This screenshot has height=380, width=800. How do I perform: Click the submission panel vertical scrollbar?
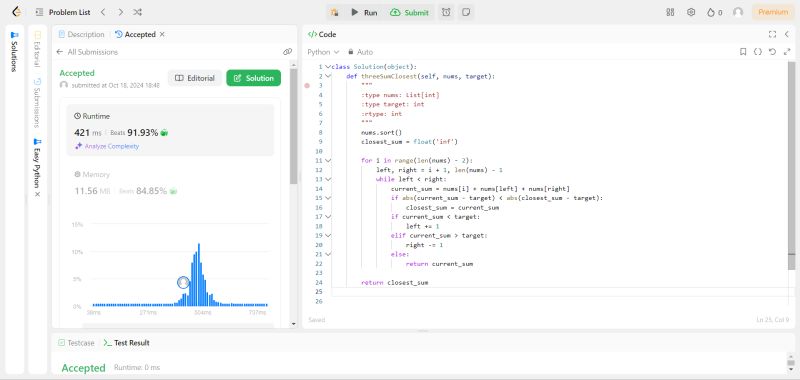293,126
